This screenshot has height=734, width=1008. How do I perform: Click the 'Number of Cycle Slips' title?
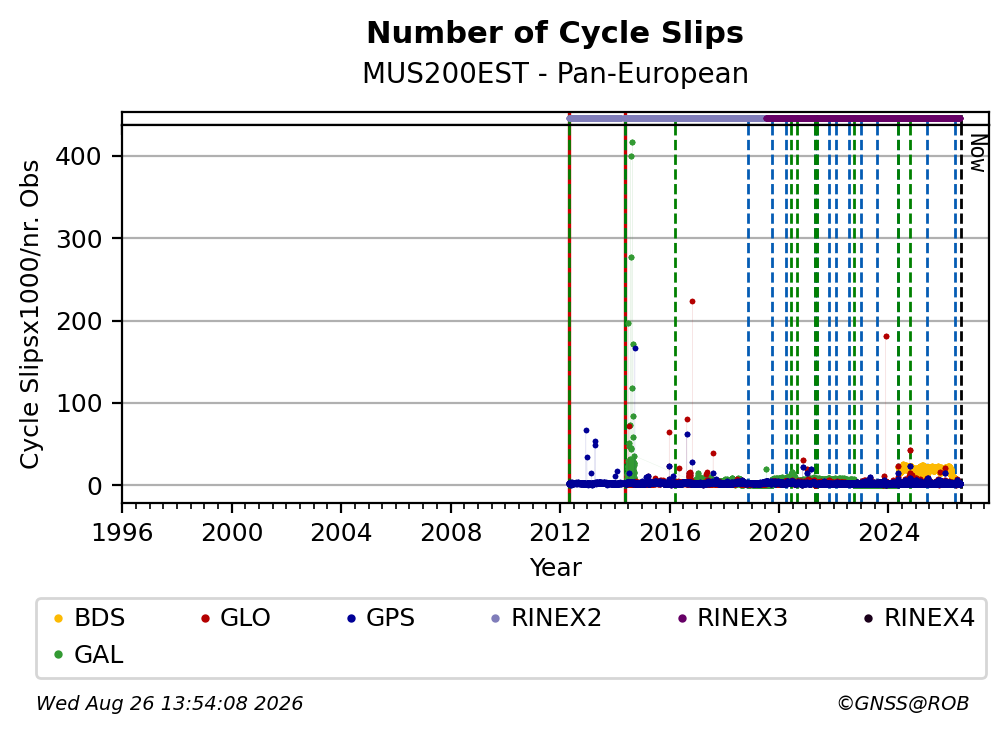555,33
